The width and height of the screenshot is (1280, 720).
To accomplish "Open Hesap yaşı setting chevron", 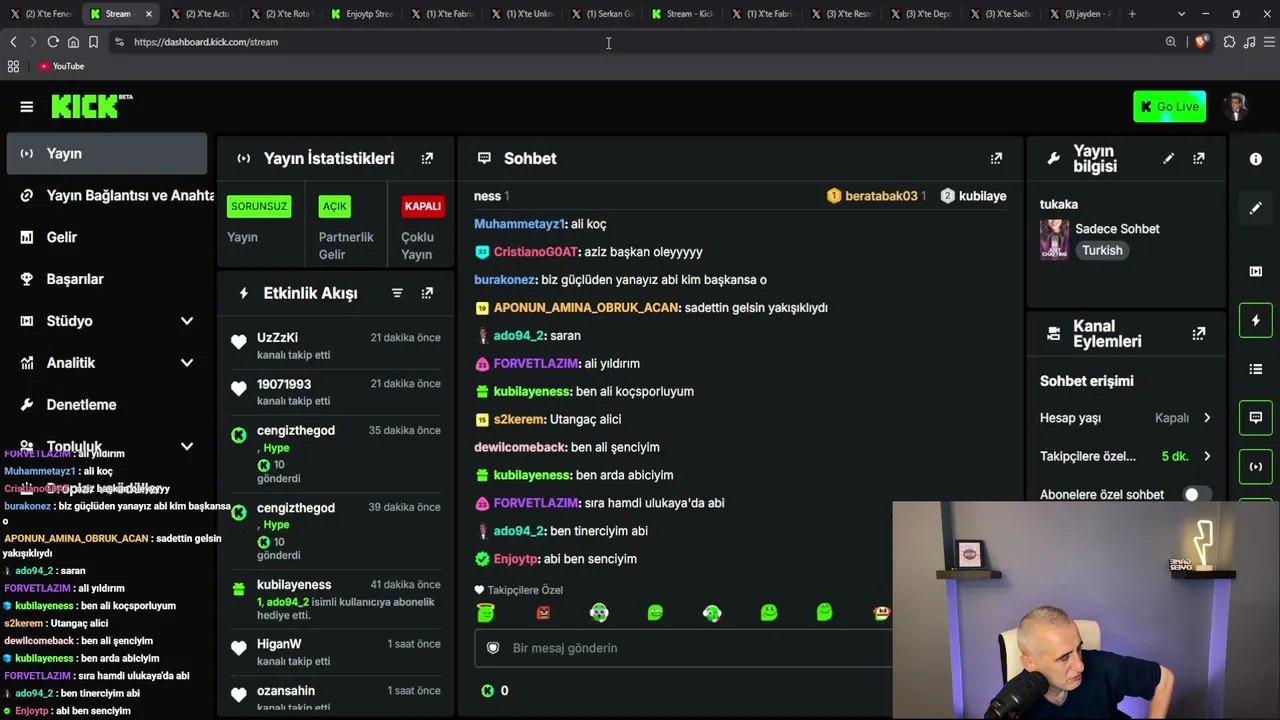I will pos(1207,418).
